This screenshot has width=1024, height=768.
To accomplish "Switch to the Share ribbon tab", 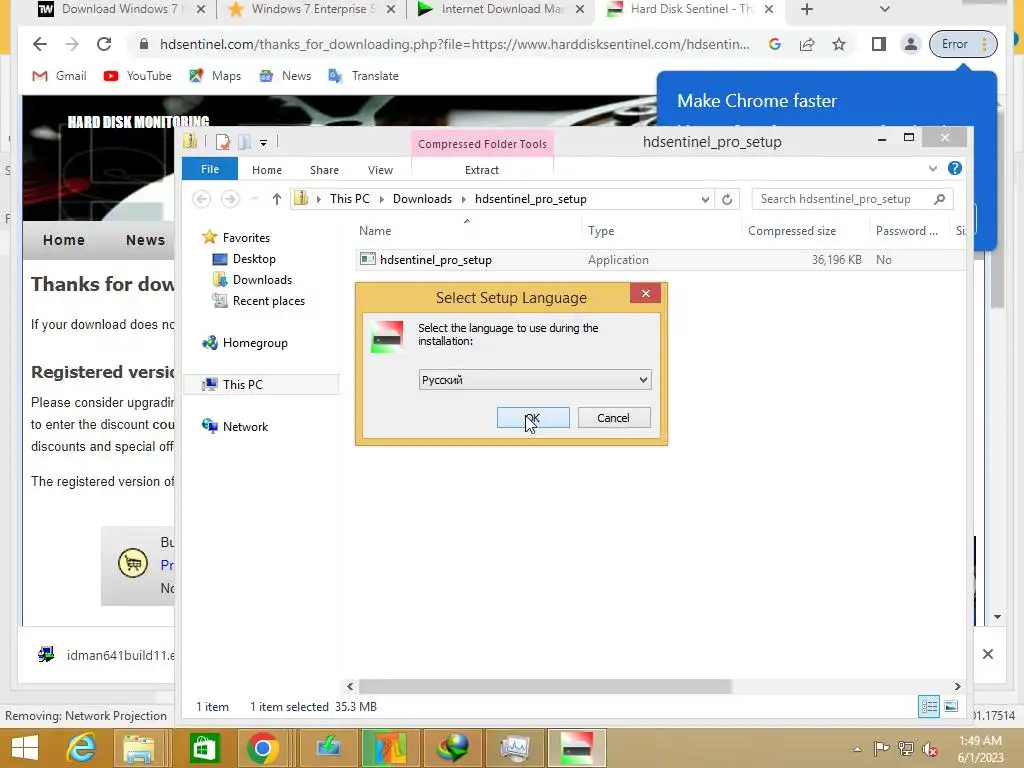I will pyautogui.click(x=324, y=170).
